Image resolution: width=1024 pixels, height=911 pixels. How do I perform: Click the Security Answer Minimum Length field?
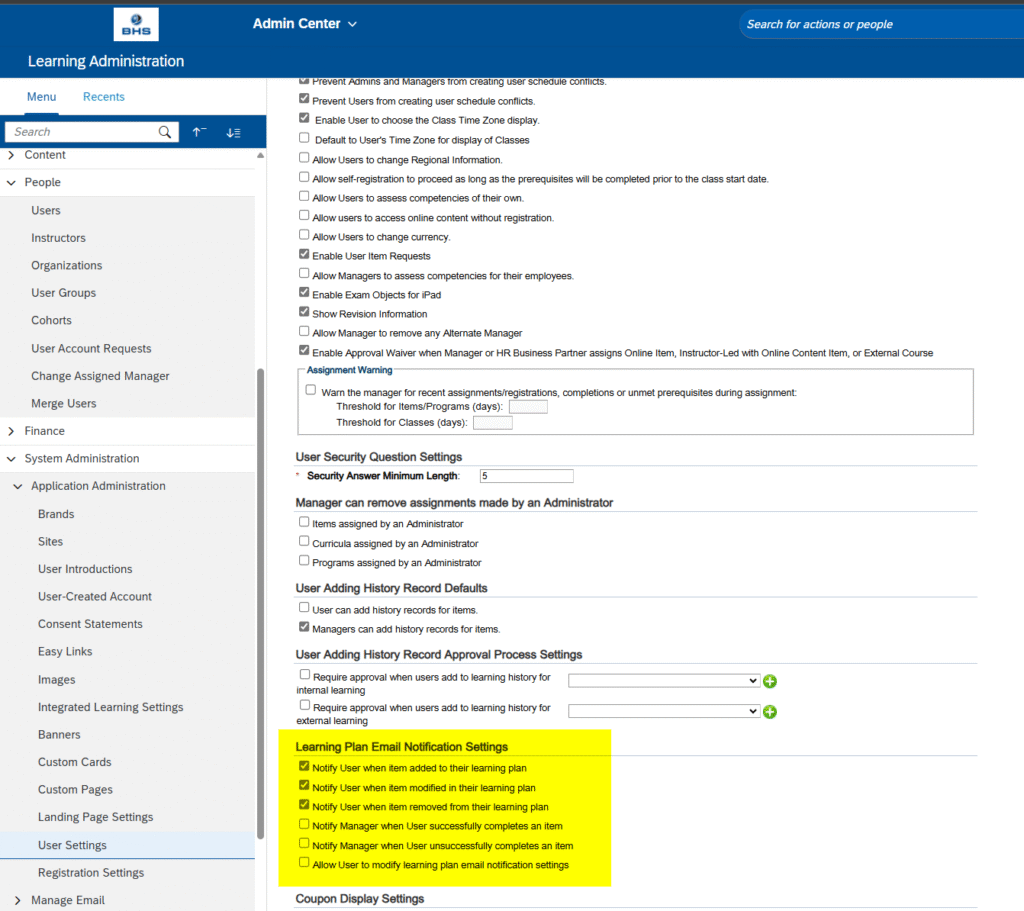click(526, 476)
